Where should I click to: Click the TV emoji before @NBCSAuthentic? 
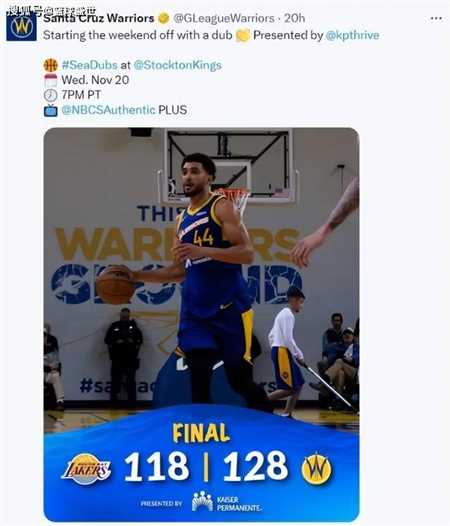pos(51,110)
